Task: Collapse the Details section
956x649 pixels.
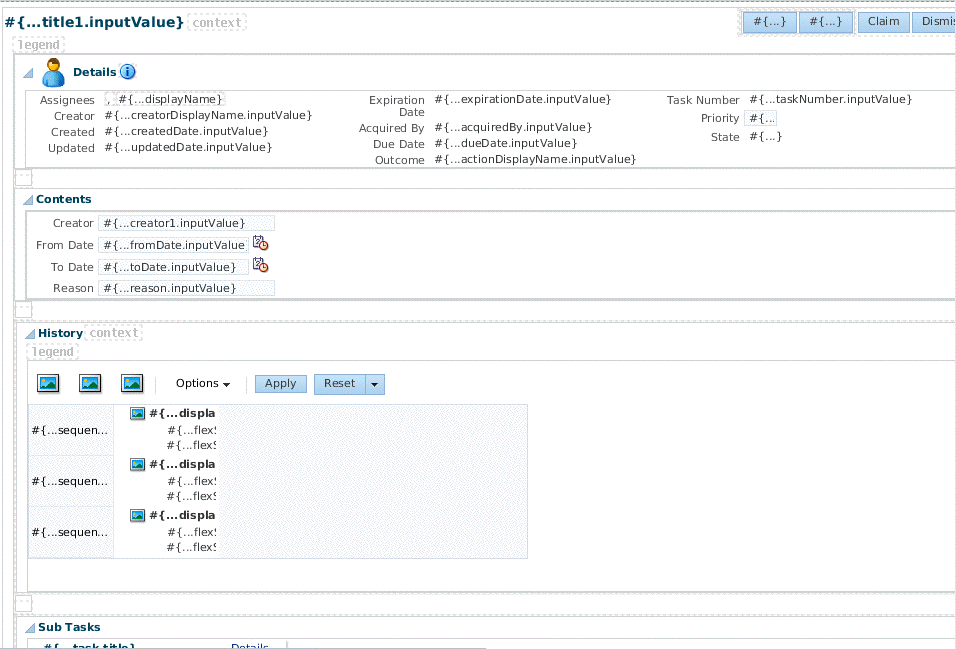Action: (28, 73)
